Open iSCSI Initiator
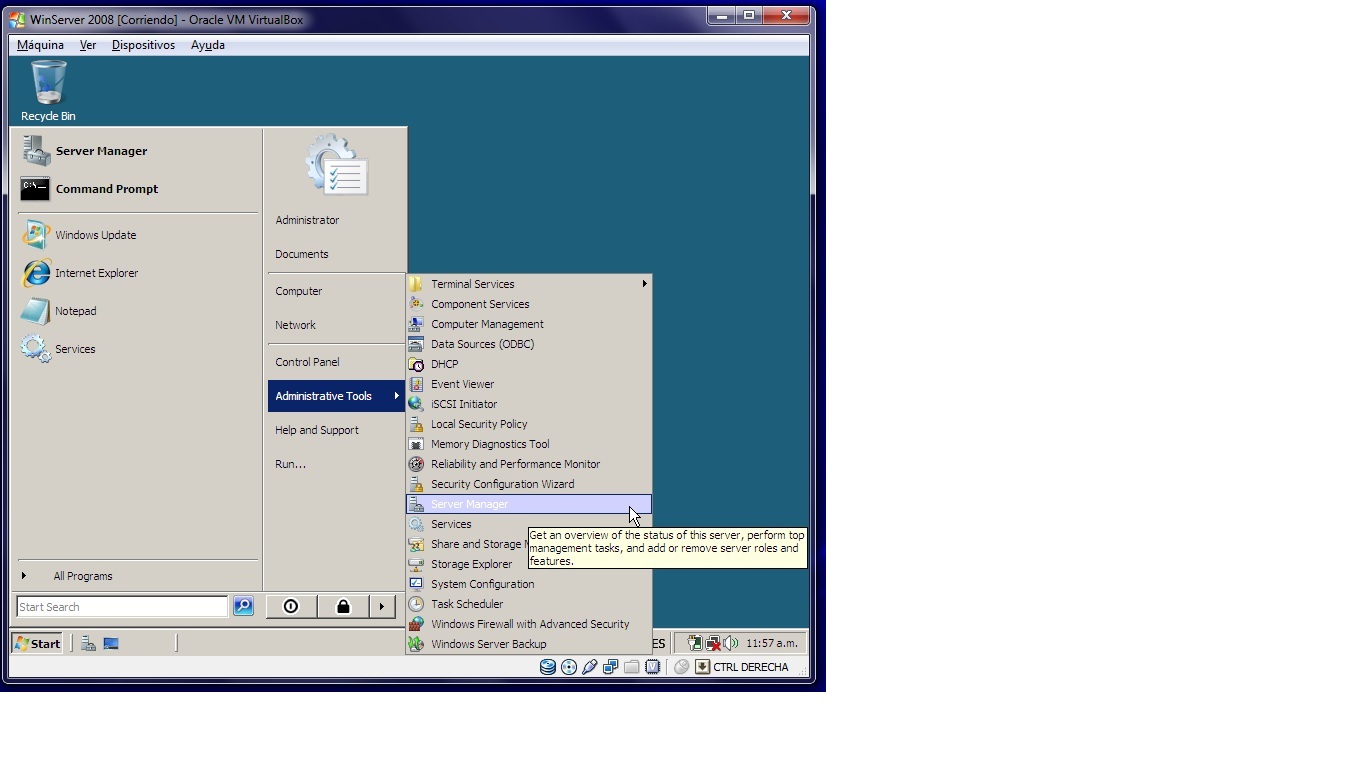This screenshot has width=1366, height=768. tap(529, 404)
